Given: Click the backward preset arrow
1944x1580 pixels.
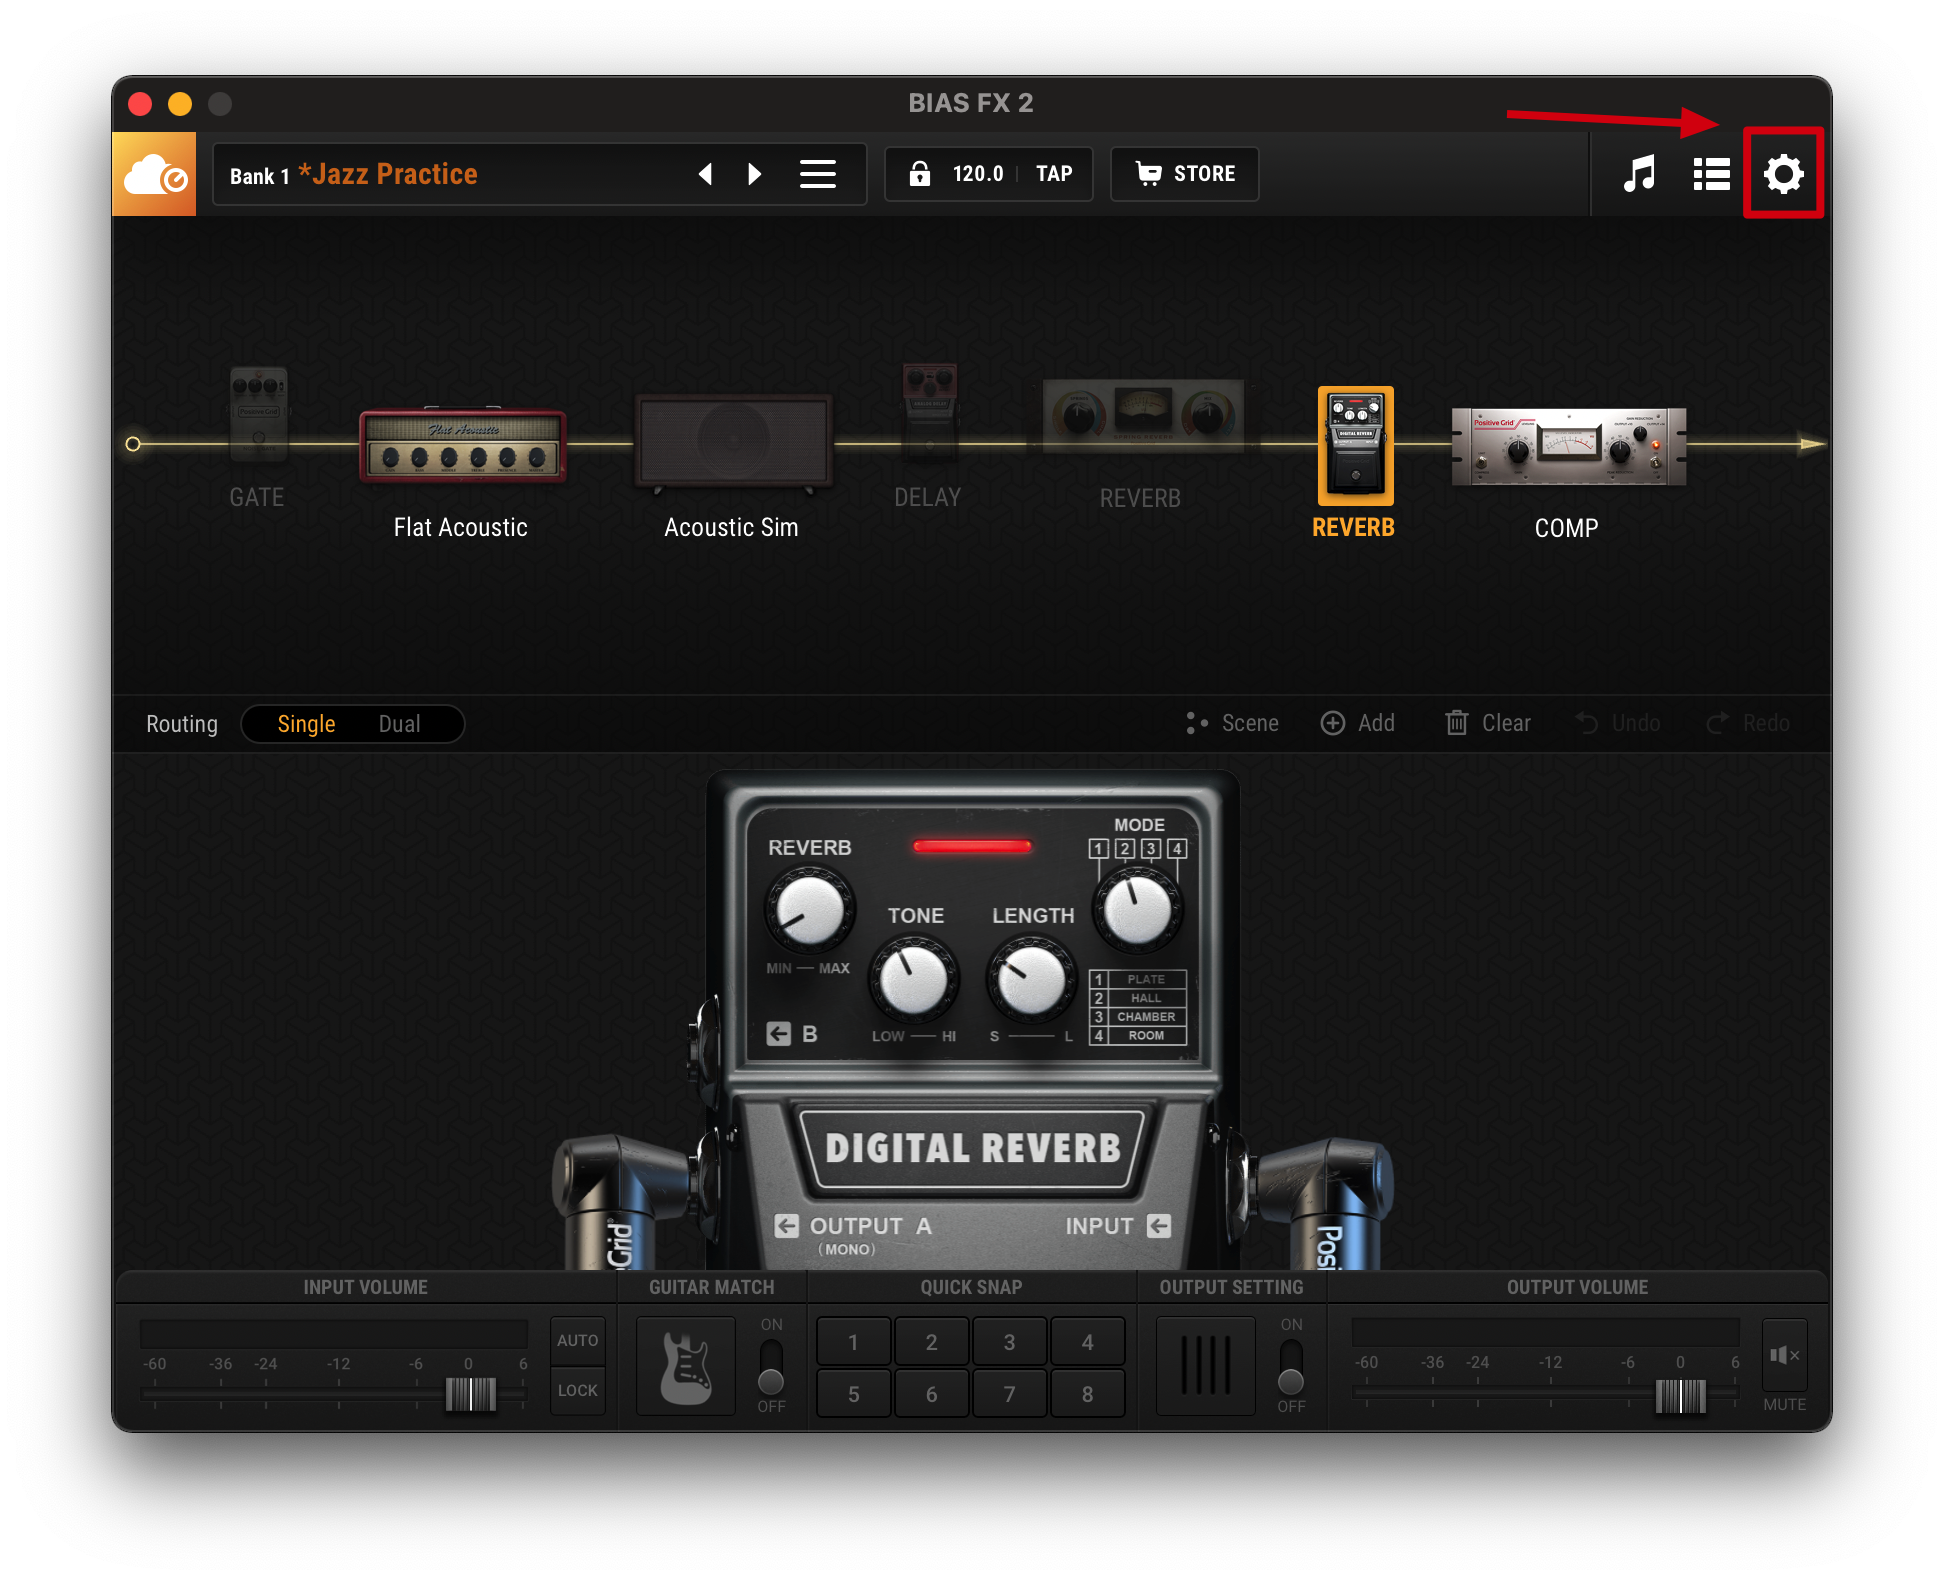Looking at the screenshot, I should [711, 173].
